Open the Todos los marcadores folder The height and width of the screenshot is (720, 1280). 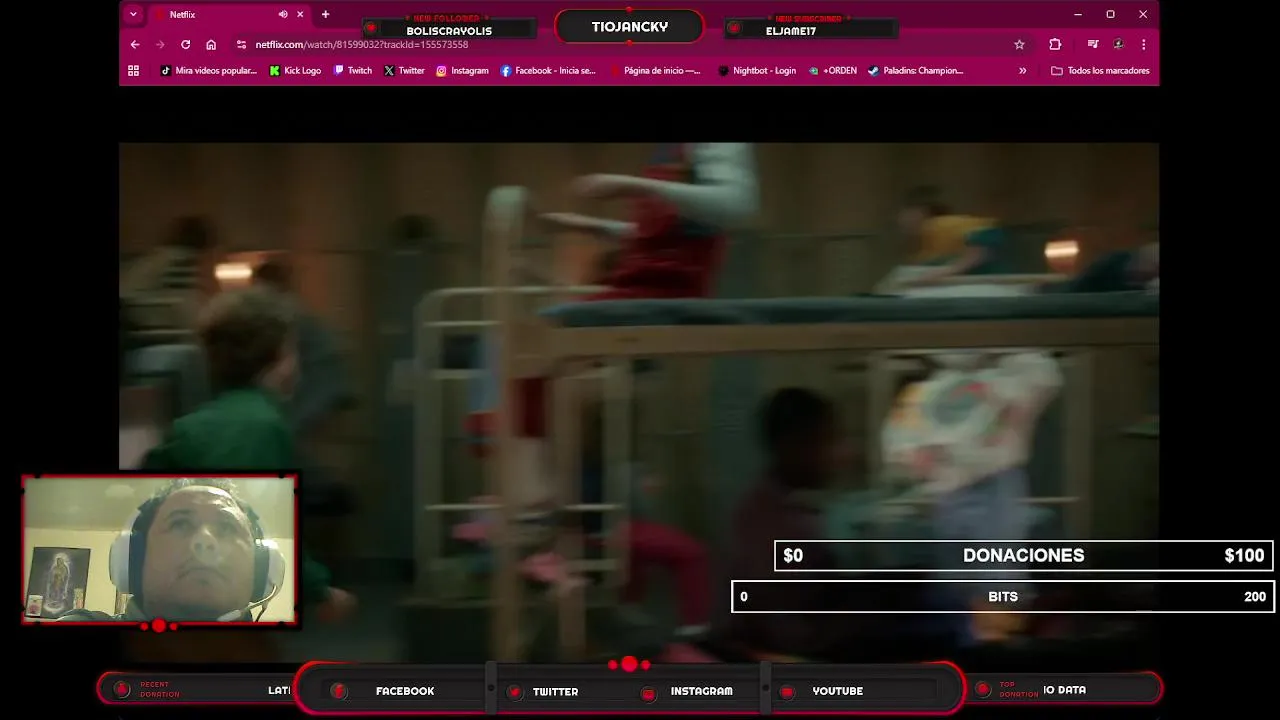pyautogui.click(x=1100, y=71)
